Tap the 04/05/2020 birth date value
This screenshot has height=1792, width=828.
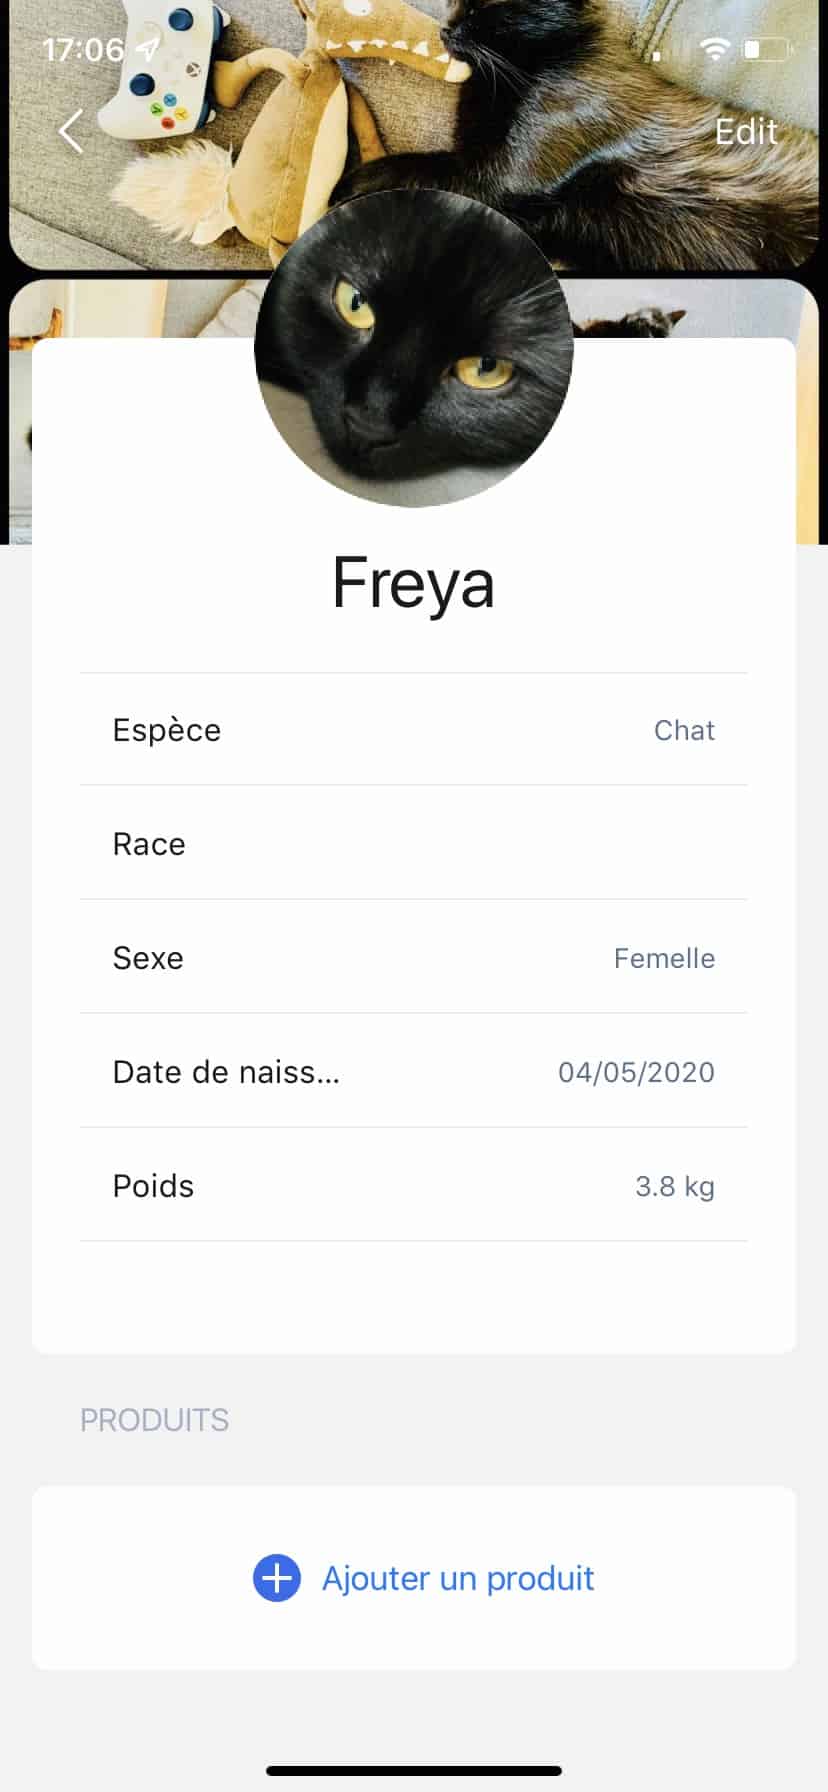tap(636, 1072)
